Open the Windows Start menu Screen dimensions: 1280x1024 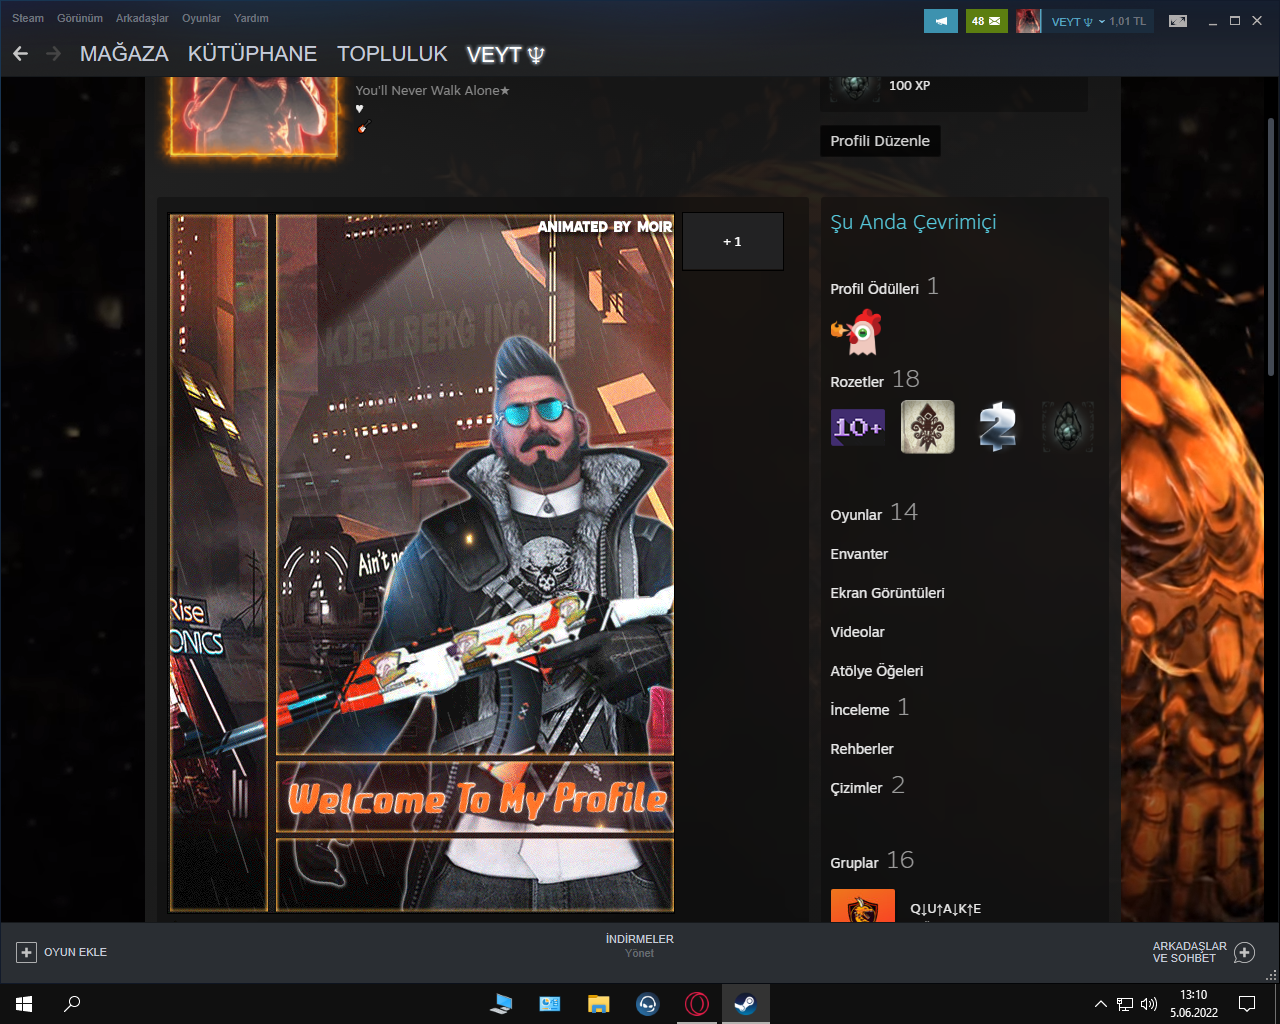[x=24, y=1004]
